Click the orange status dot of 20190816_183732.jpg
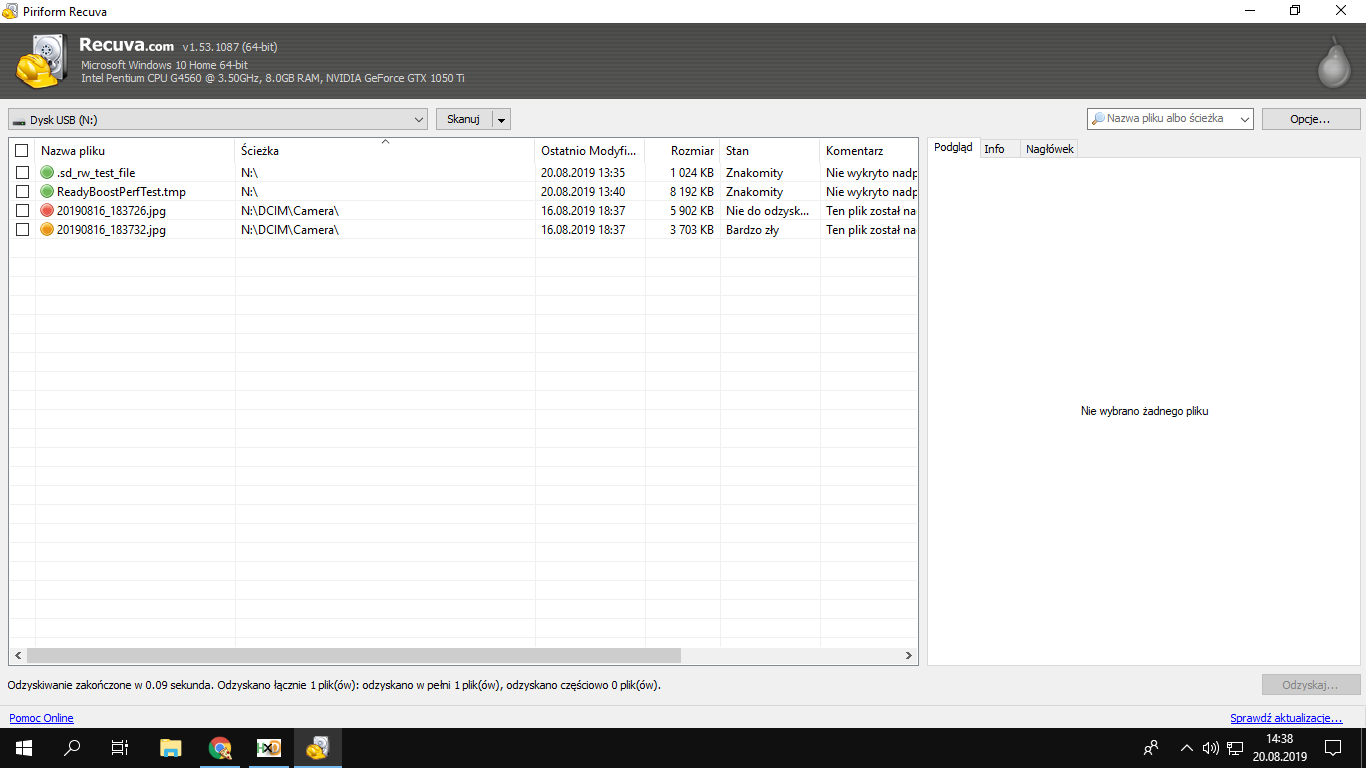 (47, 230)
